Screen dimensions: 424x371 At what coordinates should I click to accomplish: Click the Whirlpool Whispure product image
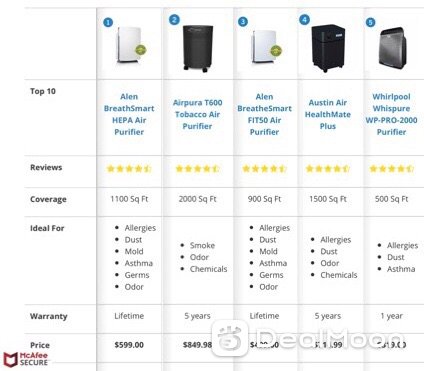coord(393,49)
